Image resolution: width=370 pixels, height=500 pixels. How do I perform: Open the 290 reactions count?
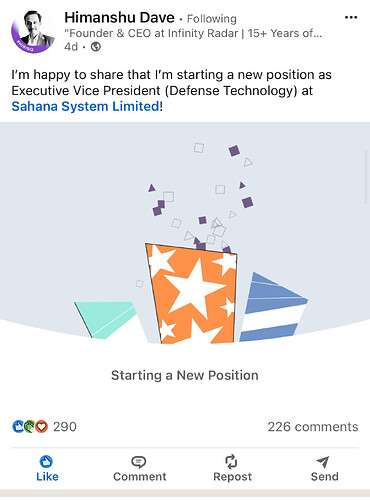(65, 427)
